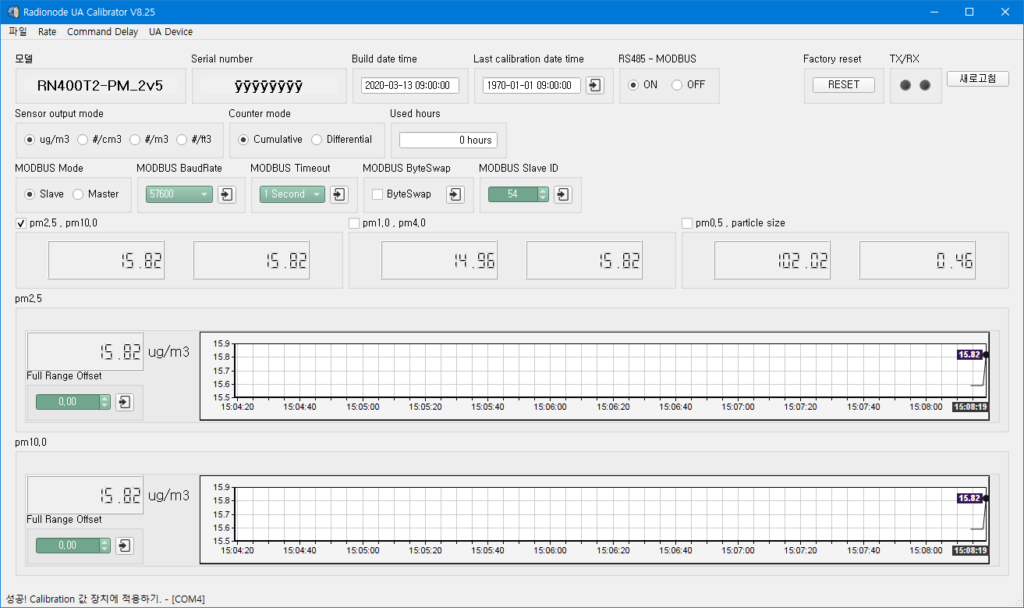Apply the ByteSwap setting to the device

point(455,194)
